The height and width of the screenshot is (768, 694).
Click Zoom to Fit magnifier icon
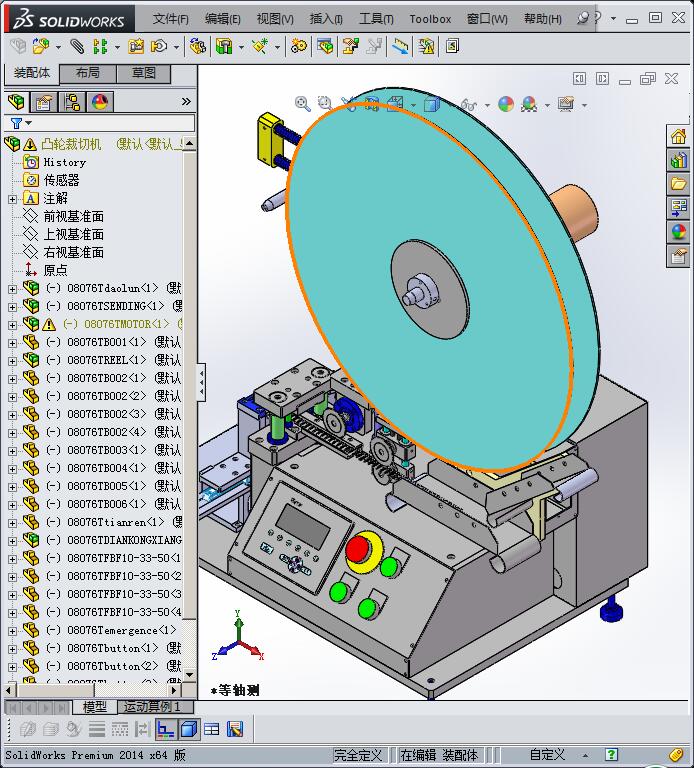303,104
